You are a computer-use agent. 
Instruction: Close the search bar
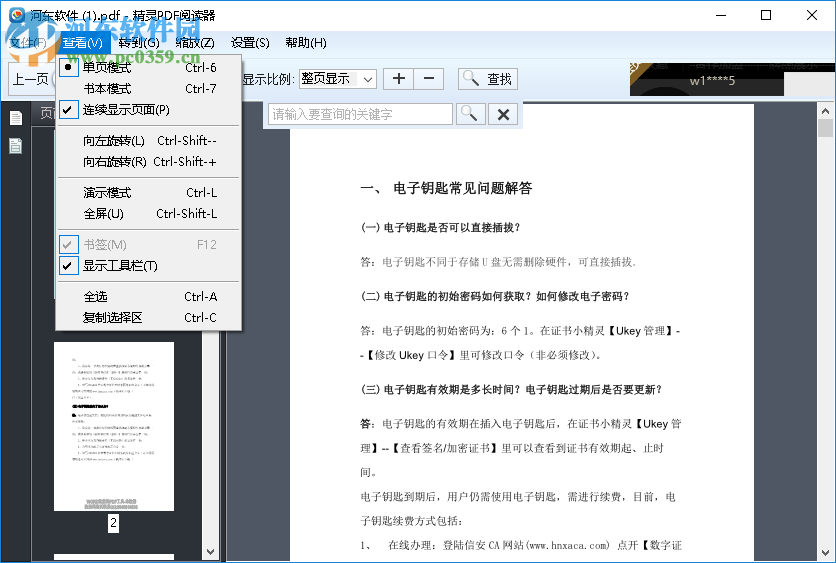tap(503, 114)
